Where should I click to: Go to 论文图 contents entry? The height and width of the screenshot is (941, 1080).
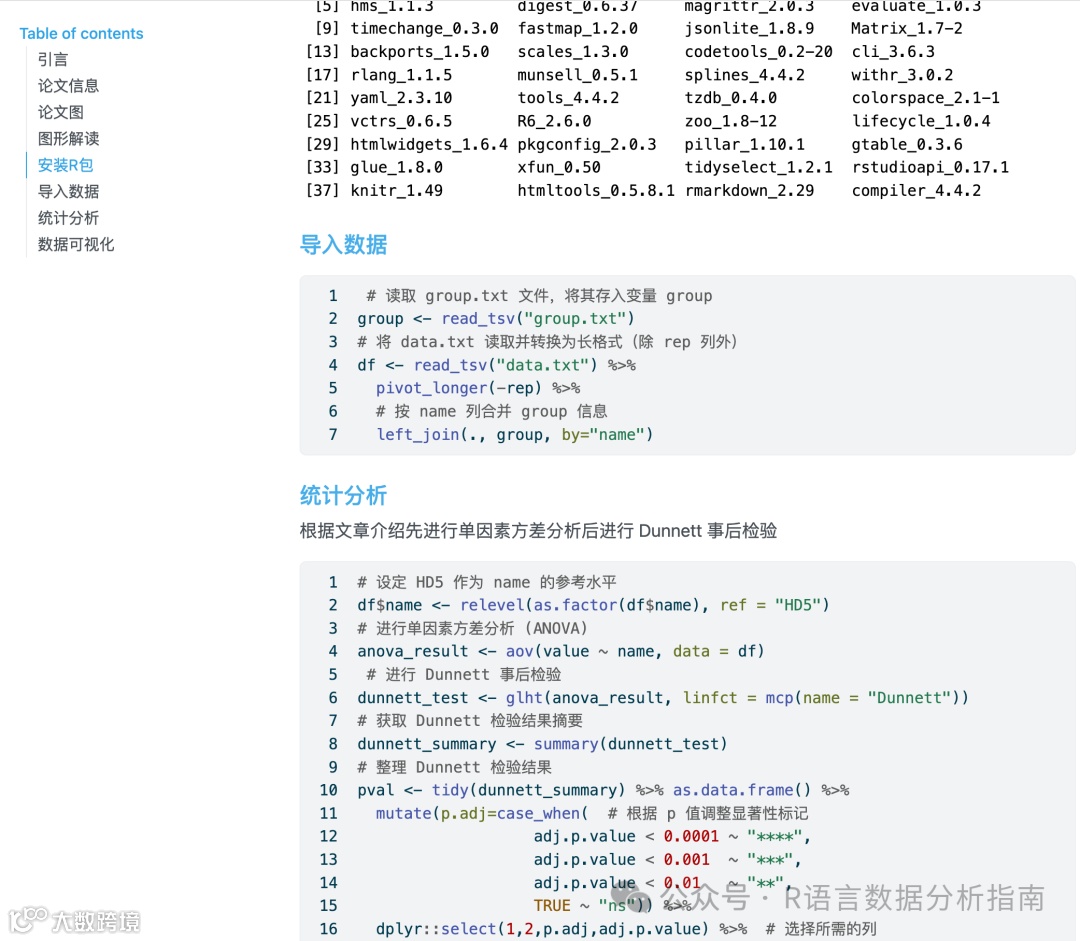tap(61, 112)
